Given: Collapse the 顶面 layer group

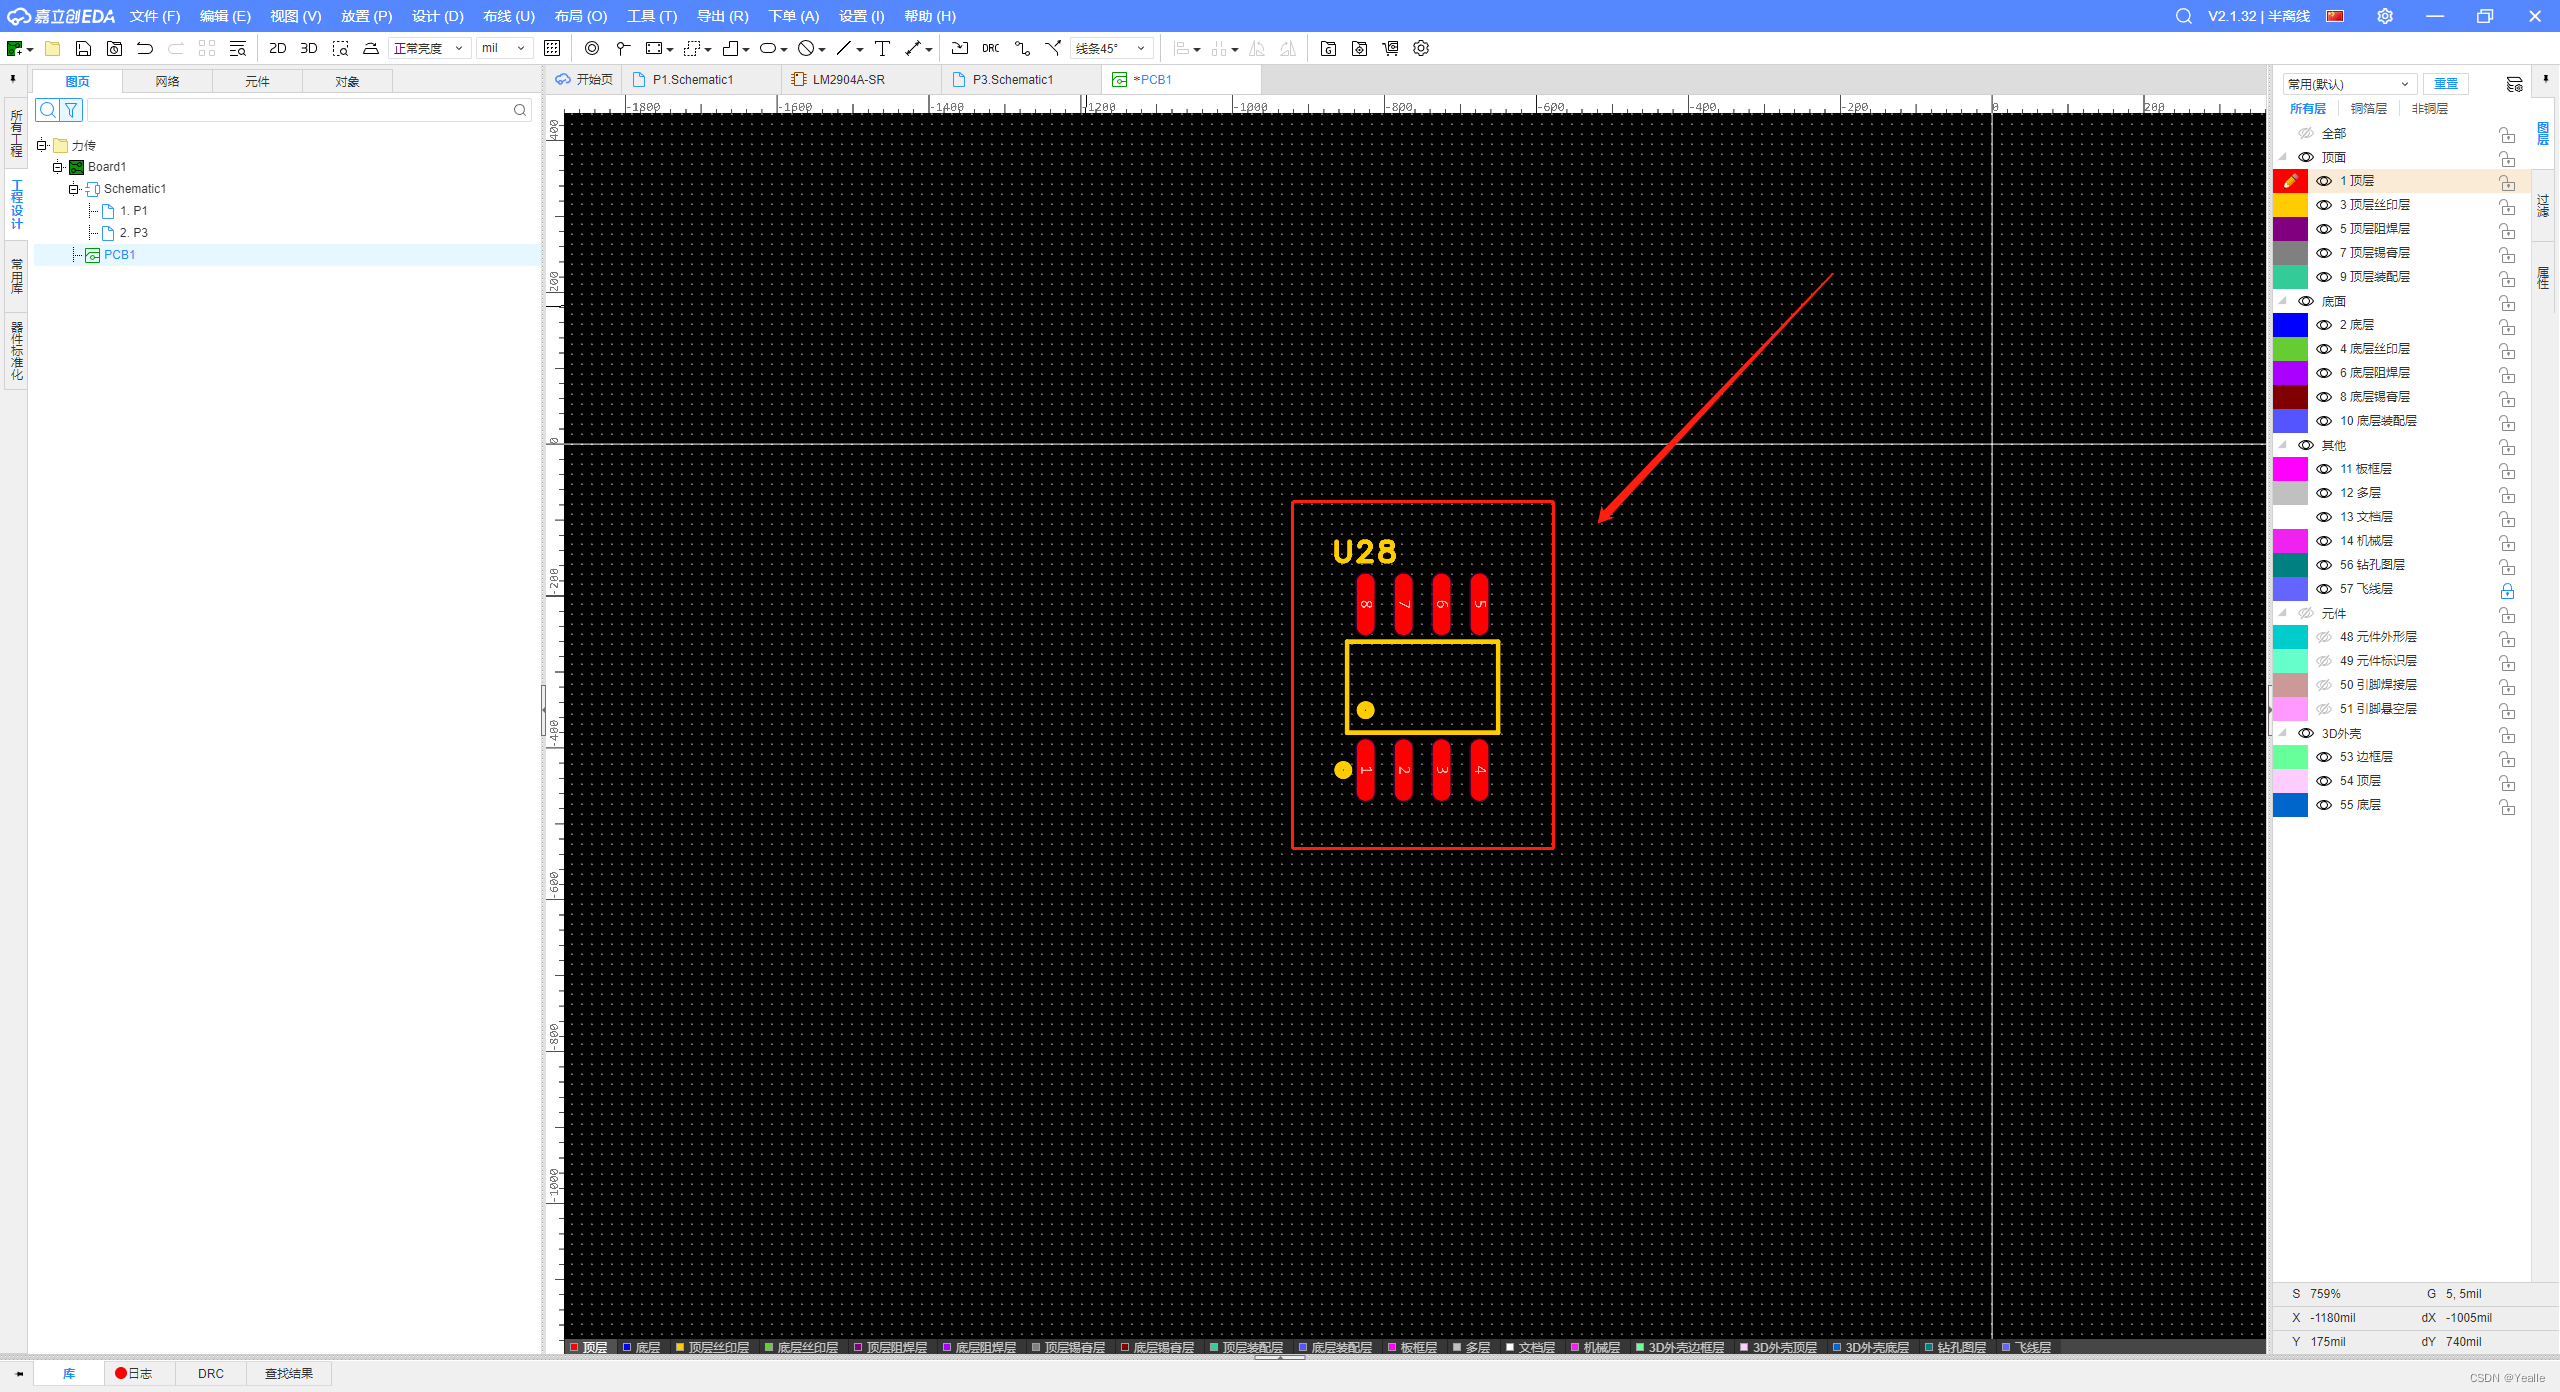Looking at the screenshot, I should point(2283,157).
